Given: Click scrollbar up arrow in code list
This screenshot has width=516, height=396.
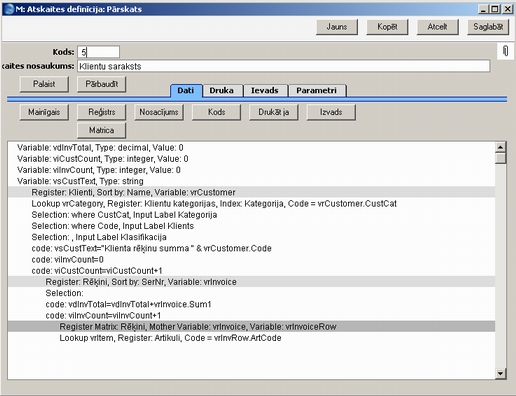Looking at the screenshot, I should click(x=500, y=147).
